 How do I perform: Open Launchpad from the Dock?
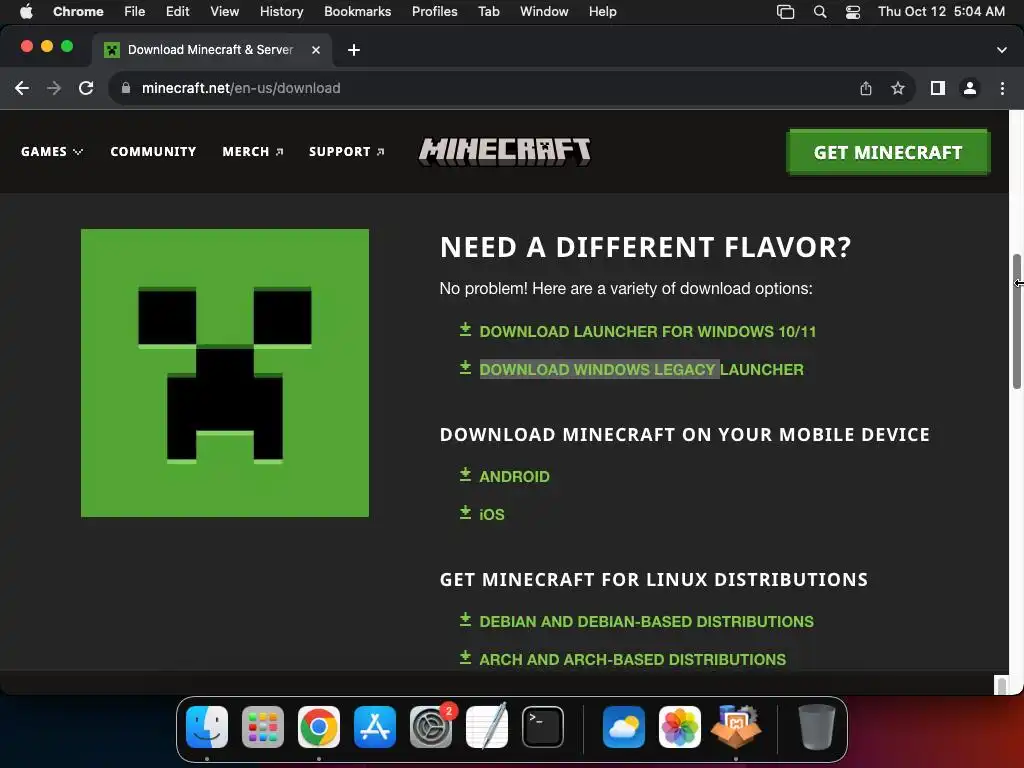click(x=263, y=727)
